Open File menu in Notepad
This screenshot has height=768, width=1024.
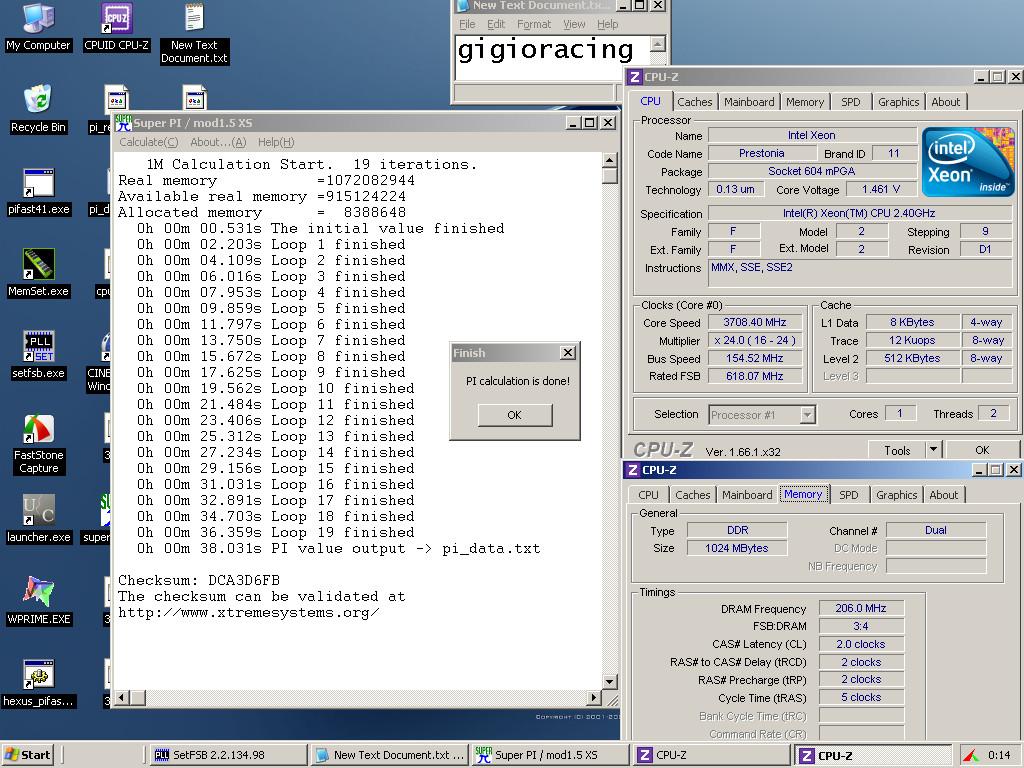[467, 24]
